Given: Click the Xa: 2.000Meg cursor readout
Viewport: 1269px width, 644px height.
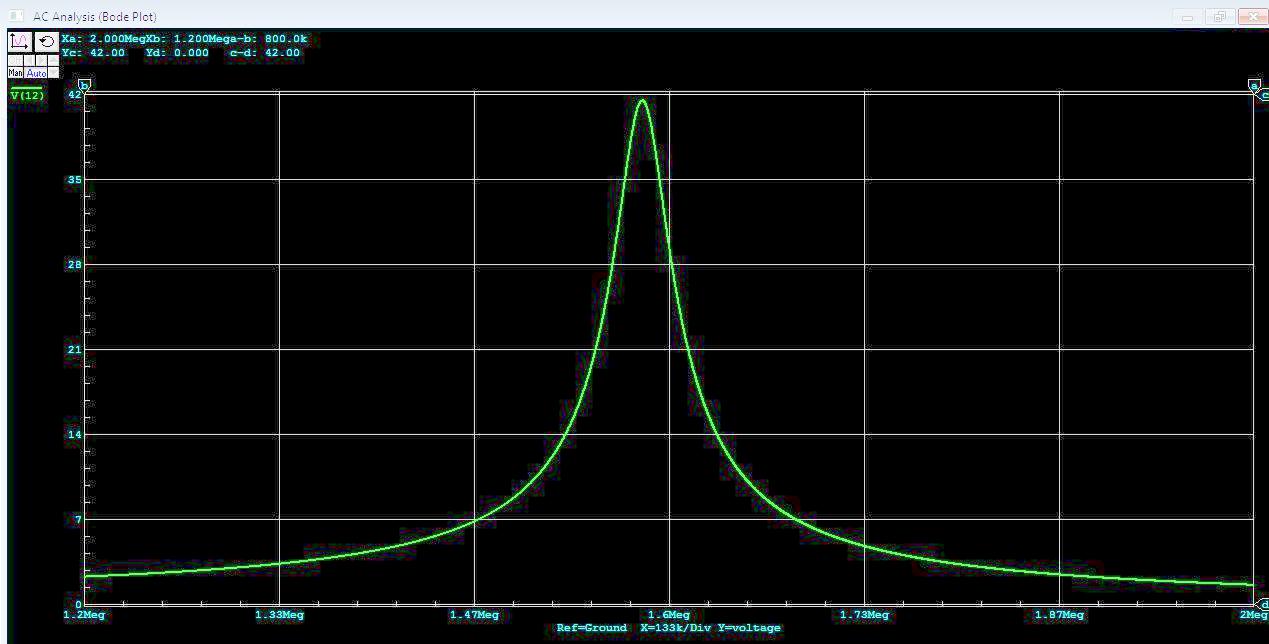Looking at the screenshot, I should click(103, 39).
